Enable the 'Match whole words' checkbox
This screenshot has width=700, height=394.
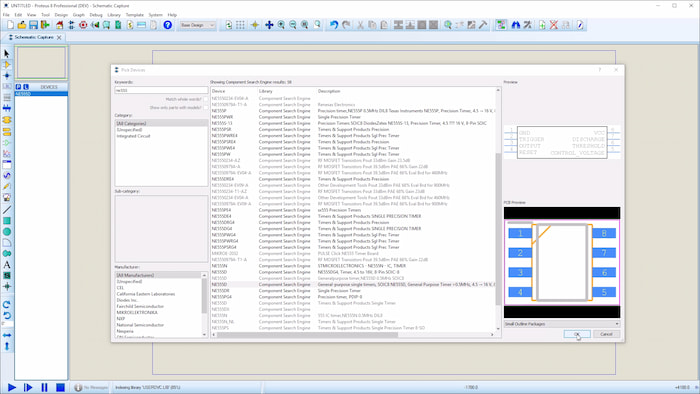pos(205,100)
